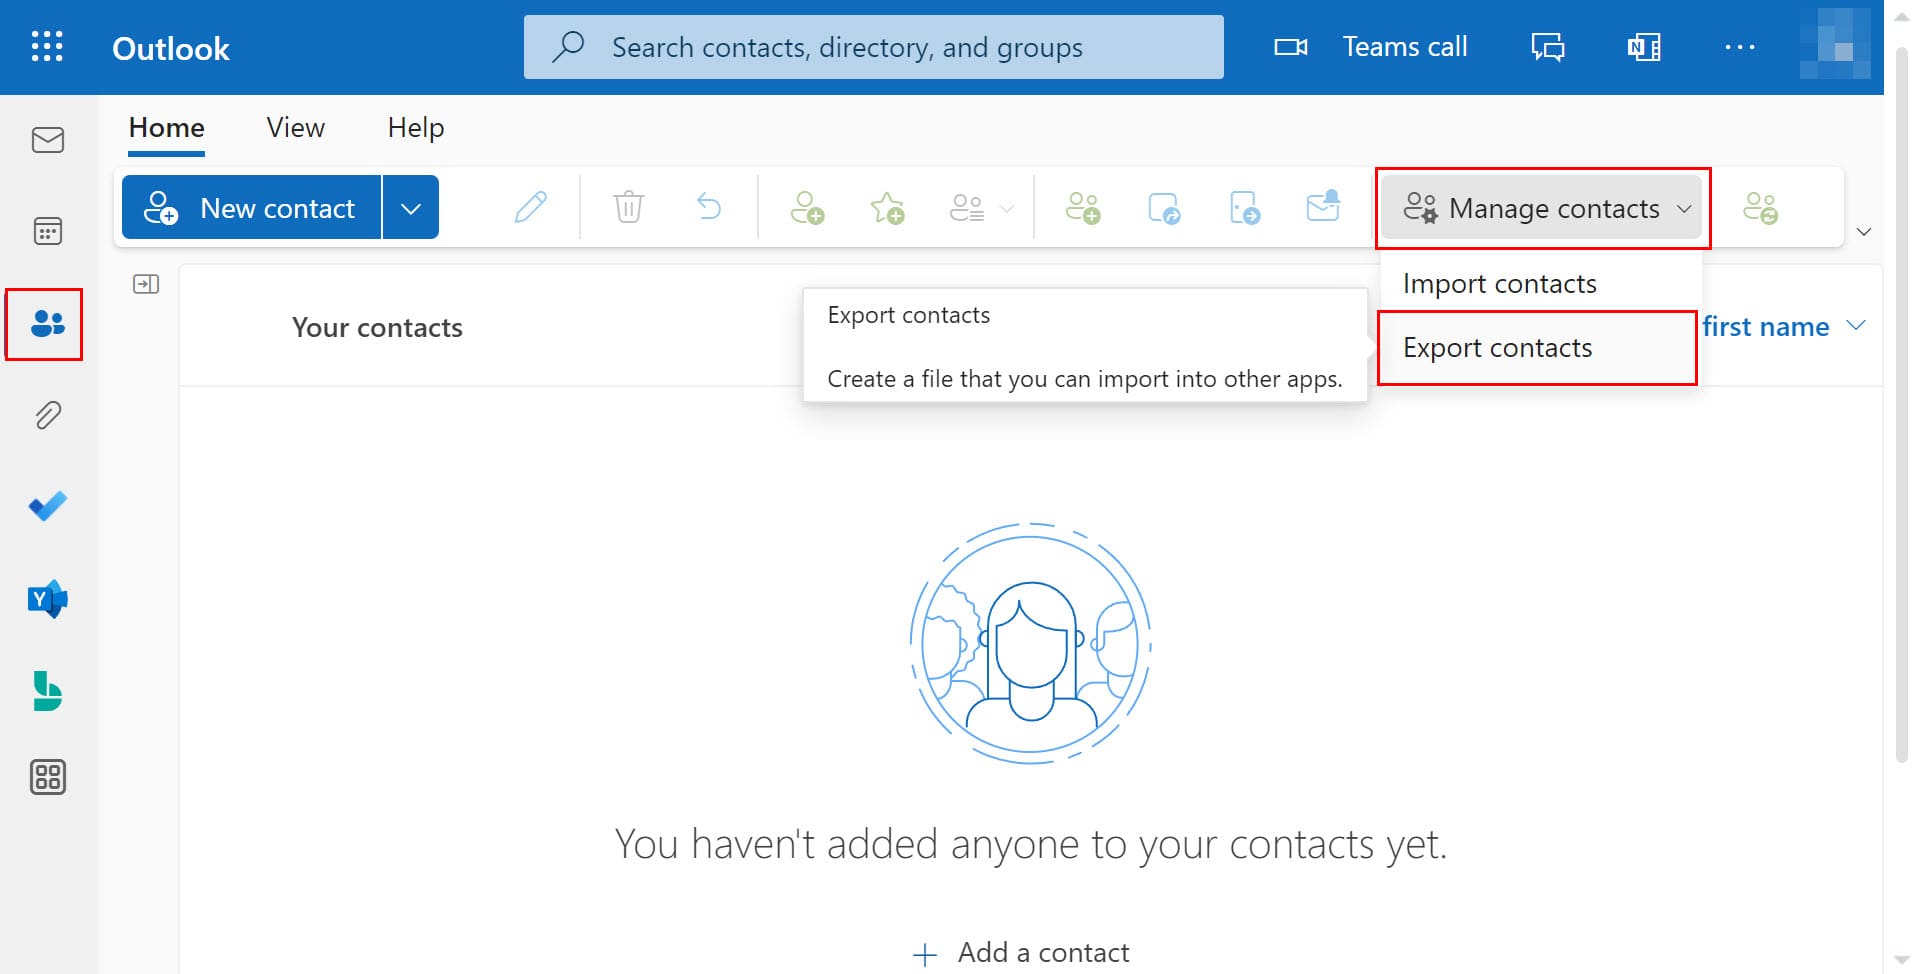Open the Manage contacts dropdown

(1542, 208)
